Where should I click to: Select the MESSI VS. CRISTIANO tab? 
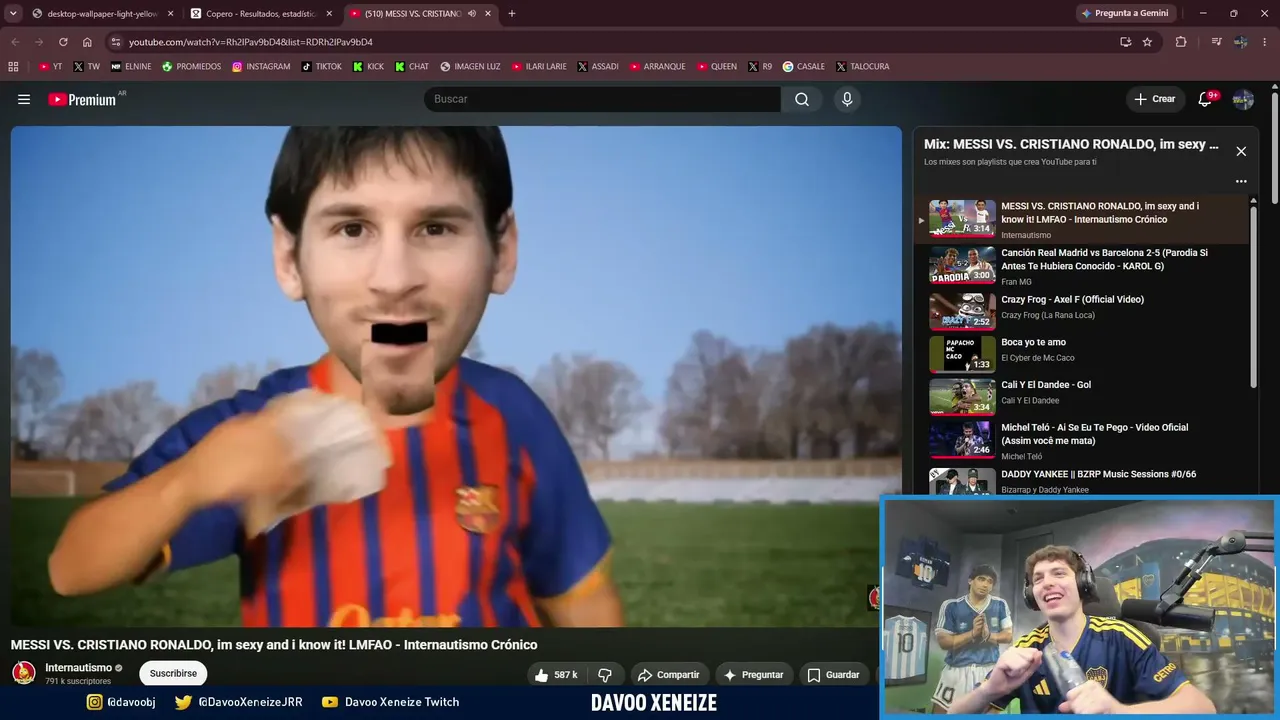(421, 14)
